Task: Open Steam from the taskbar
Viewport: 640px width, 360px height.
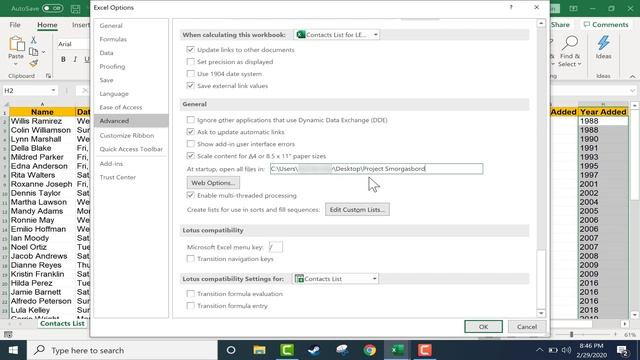Action: (x=314, y=350)
